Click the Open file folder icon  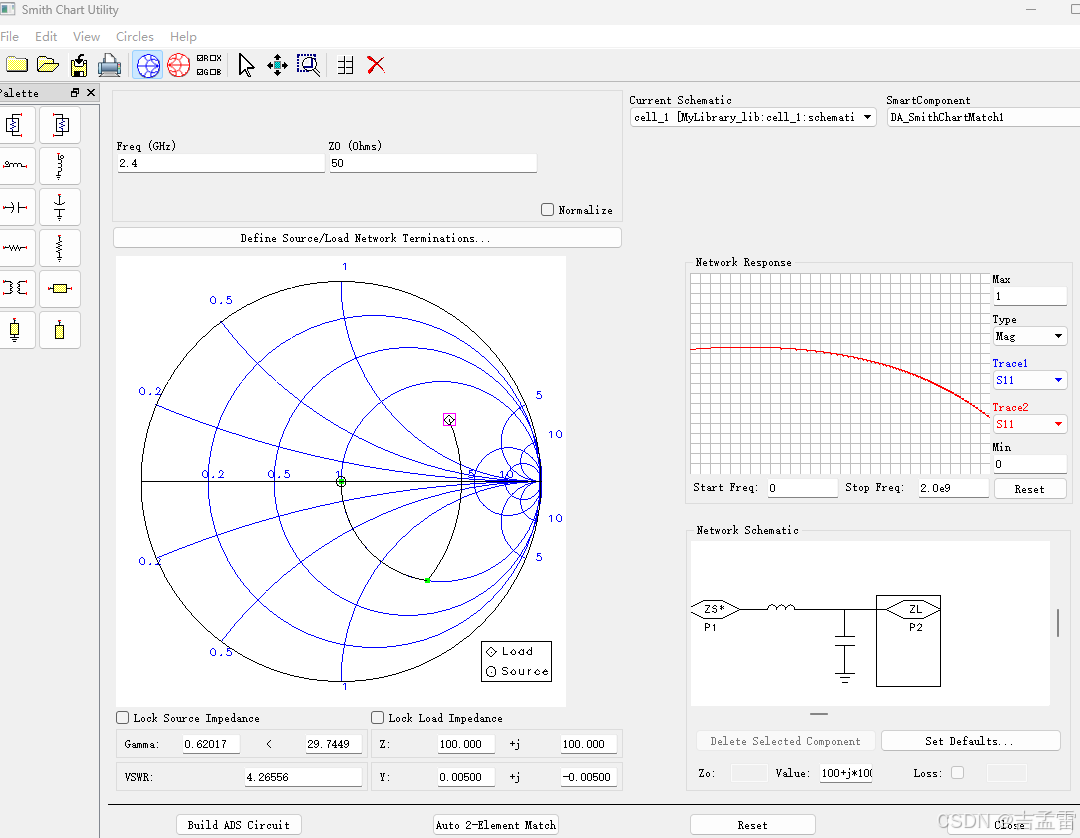tap(48, 65)
